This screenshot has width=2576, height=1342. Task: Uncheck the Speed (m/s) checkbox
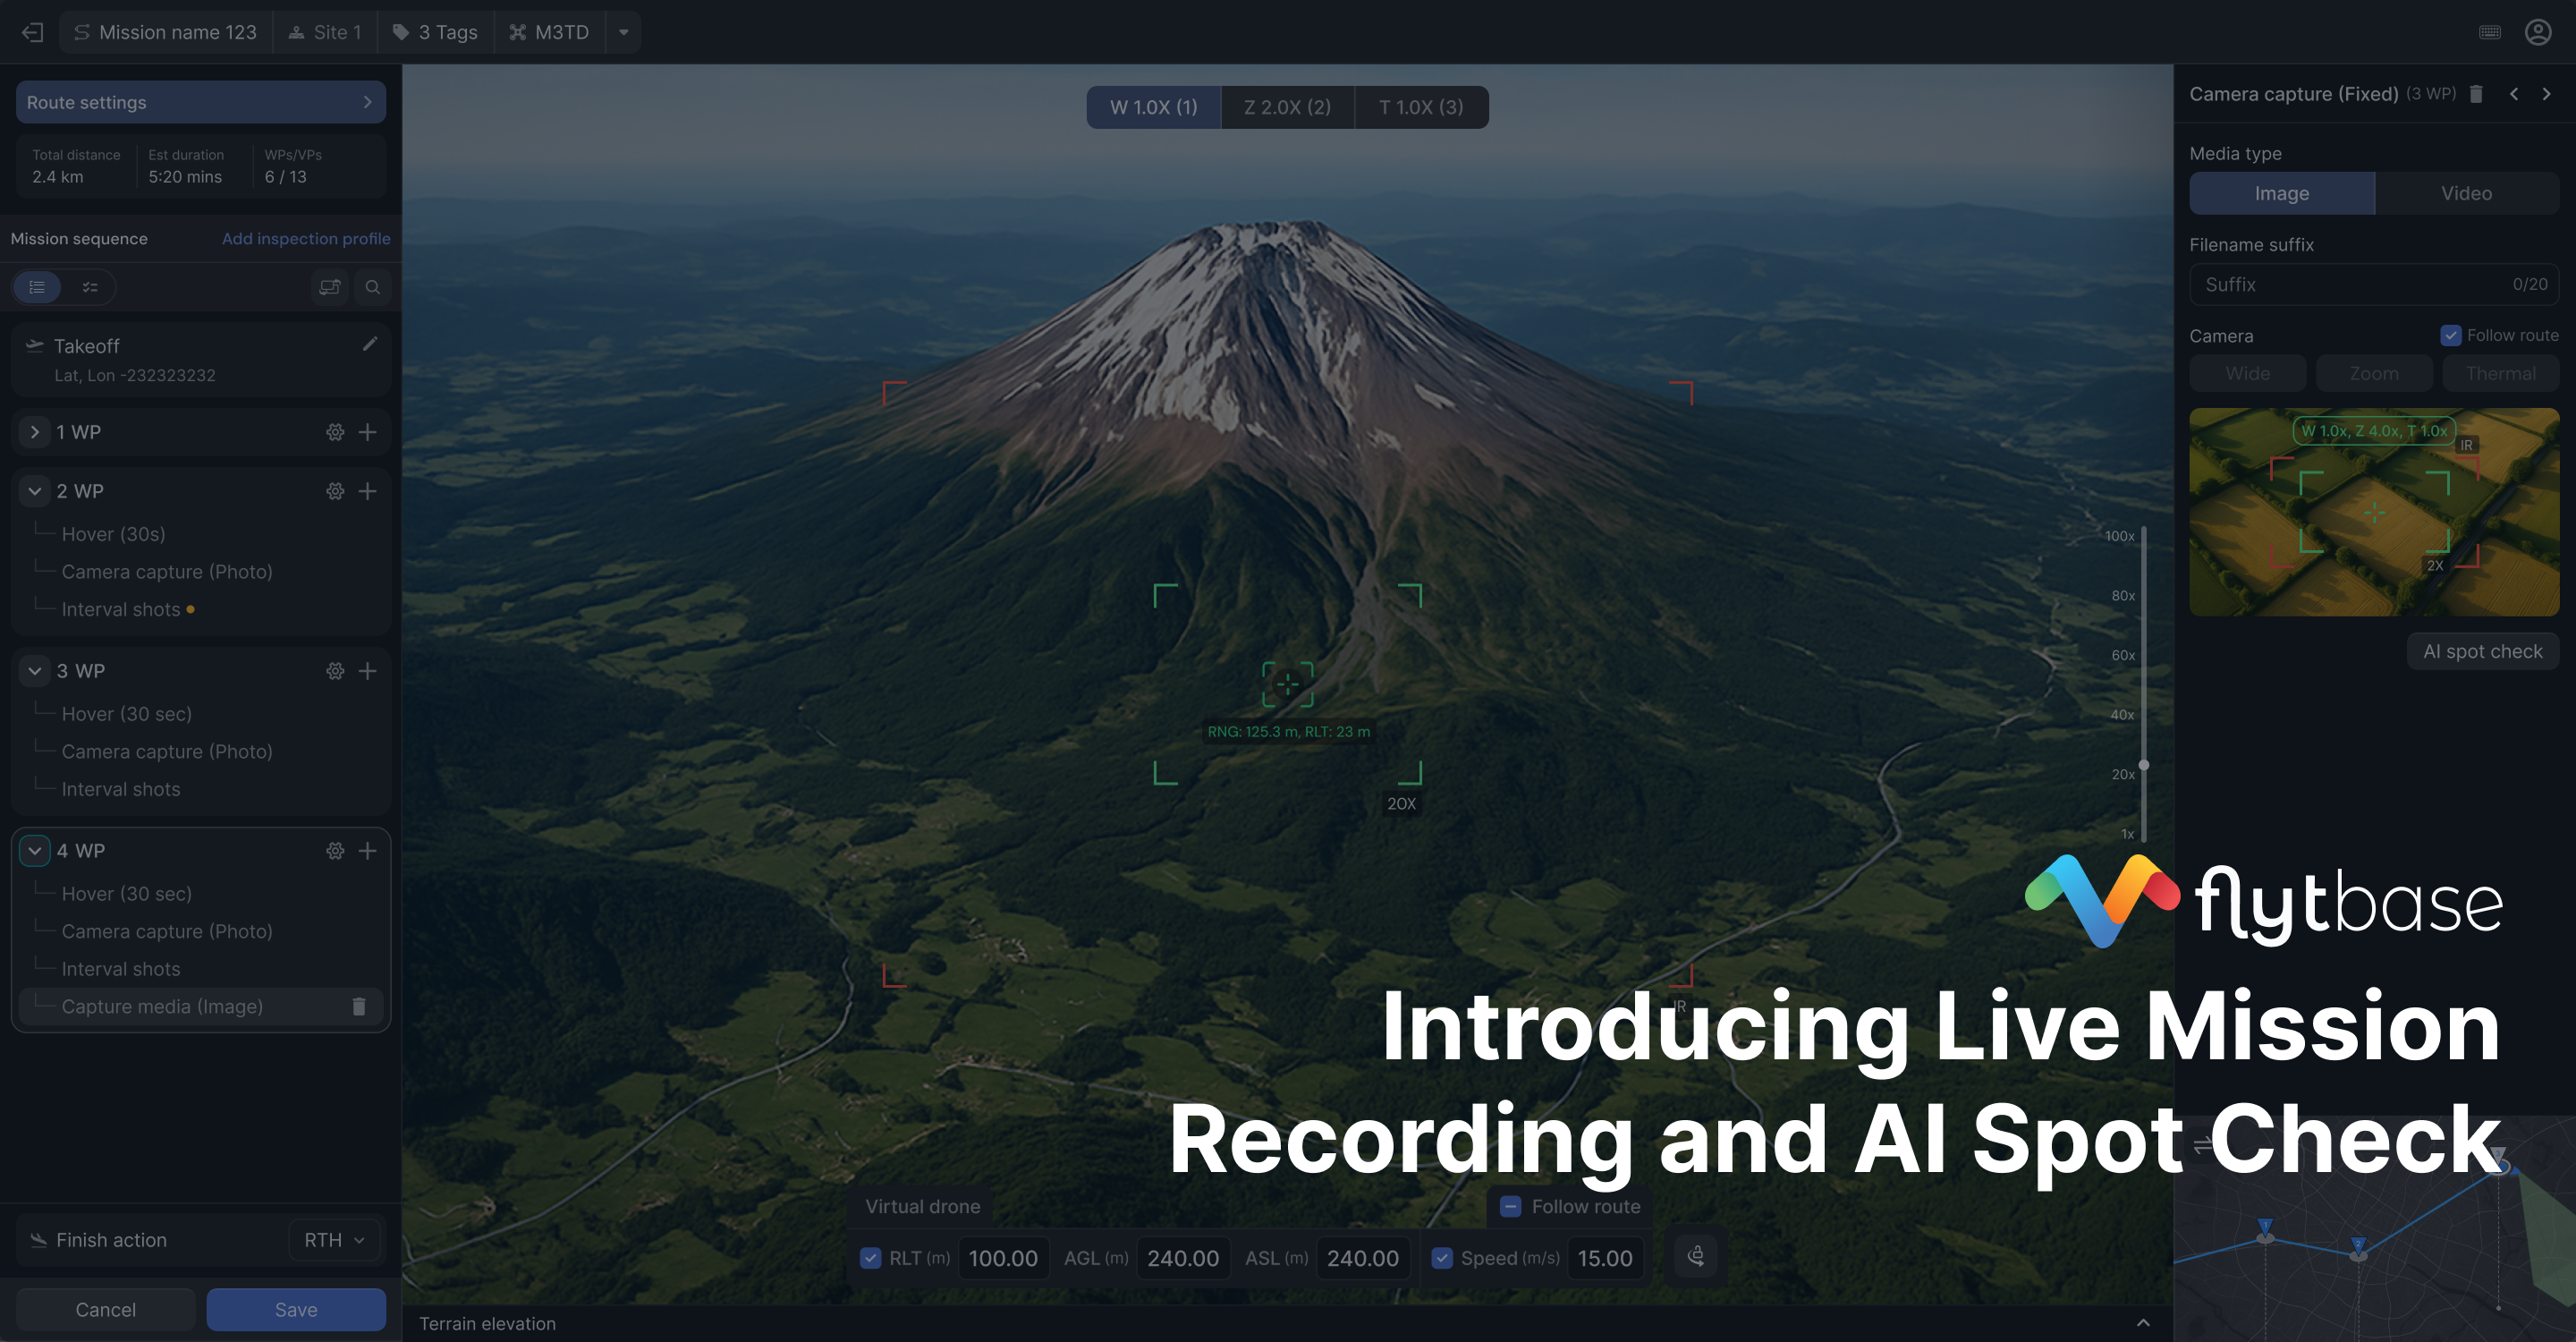point(1442,1258)
